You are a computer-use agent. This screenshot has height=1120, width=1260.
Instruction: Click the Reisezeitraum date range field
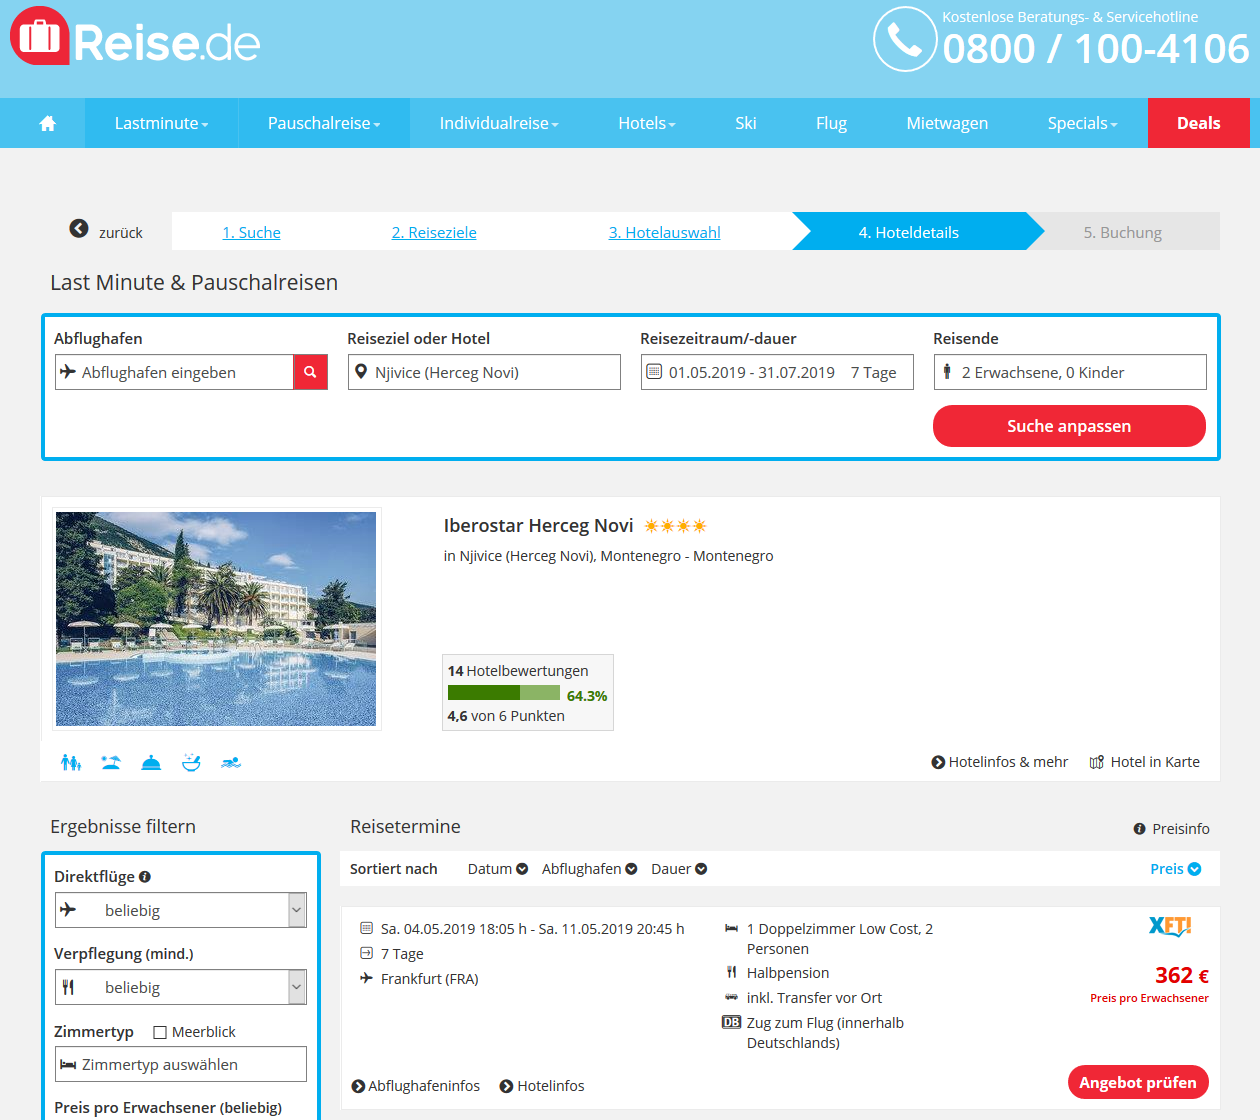777,372
